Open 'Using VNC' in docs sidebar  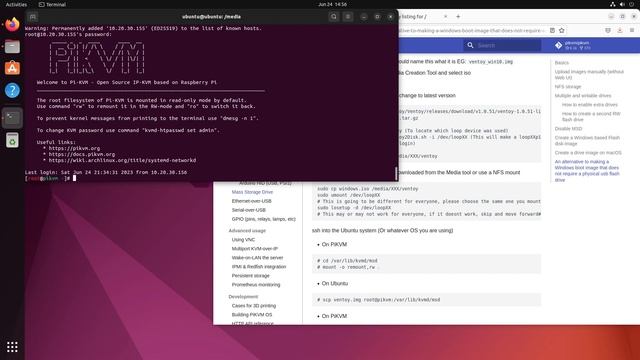(243, 240)
